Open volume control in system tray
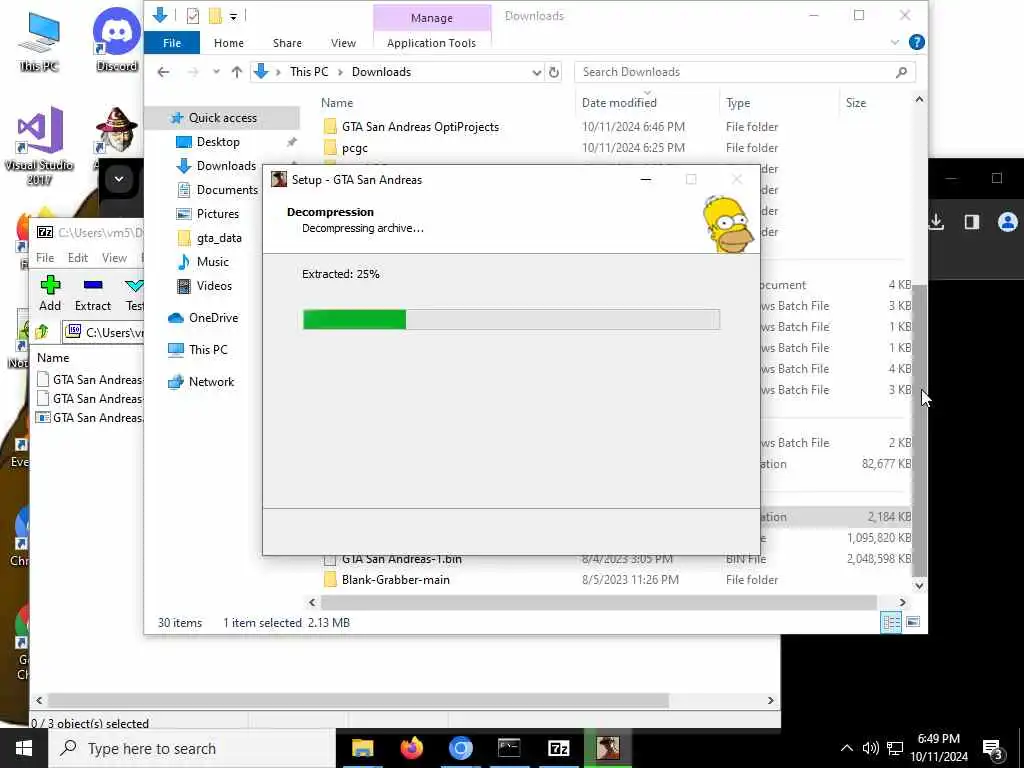The height and width of the screenshot is (768, 1024). (870, 748)
